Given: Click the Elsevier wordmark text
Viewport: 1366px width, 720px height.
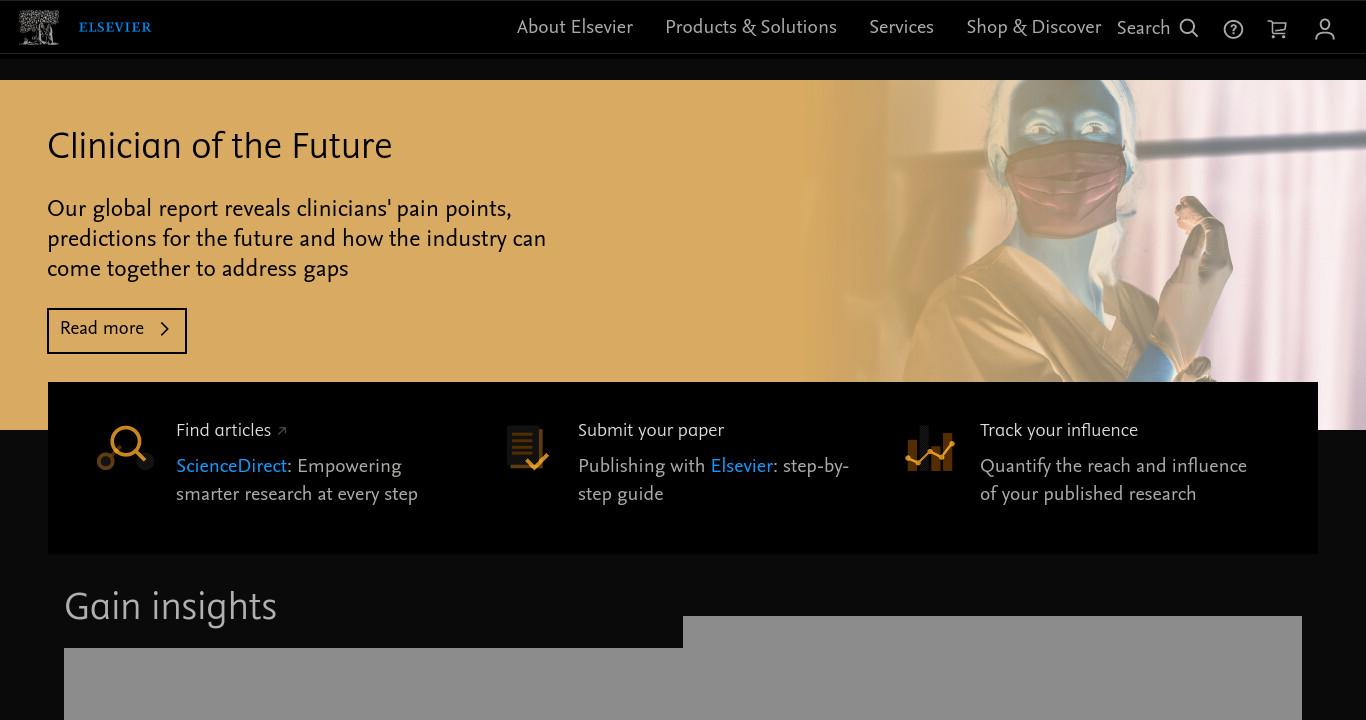Looking at the screenshot, I should [x=115, y=27].
